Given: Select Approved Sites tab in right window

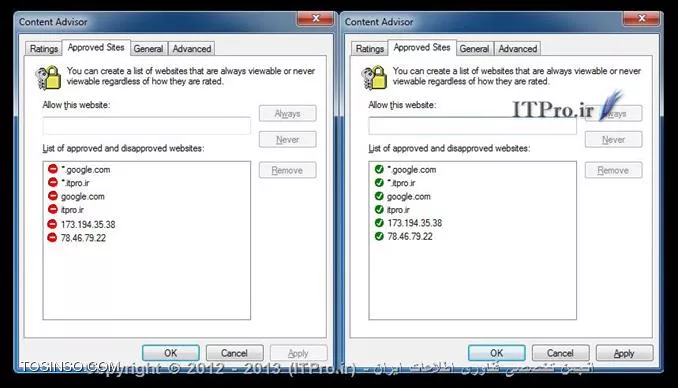Looking at the screenshot, I should tap(422, 47).
